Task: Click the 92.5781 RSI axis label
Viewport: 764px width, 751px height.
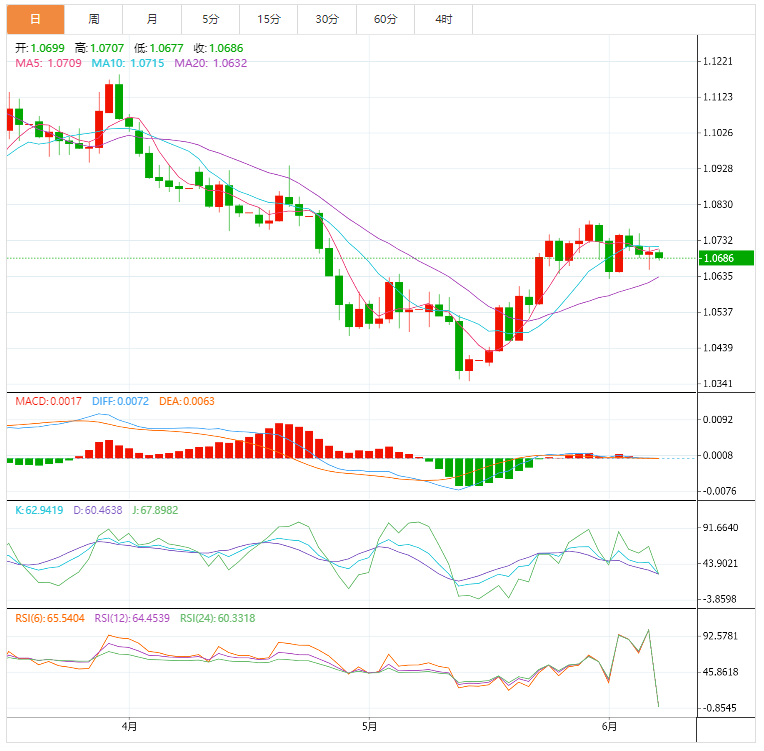Action: pos(720,636)
